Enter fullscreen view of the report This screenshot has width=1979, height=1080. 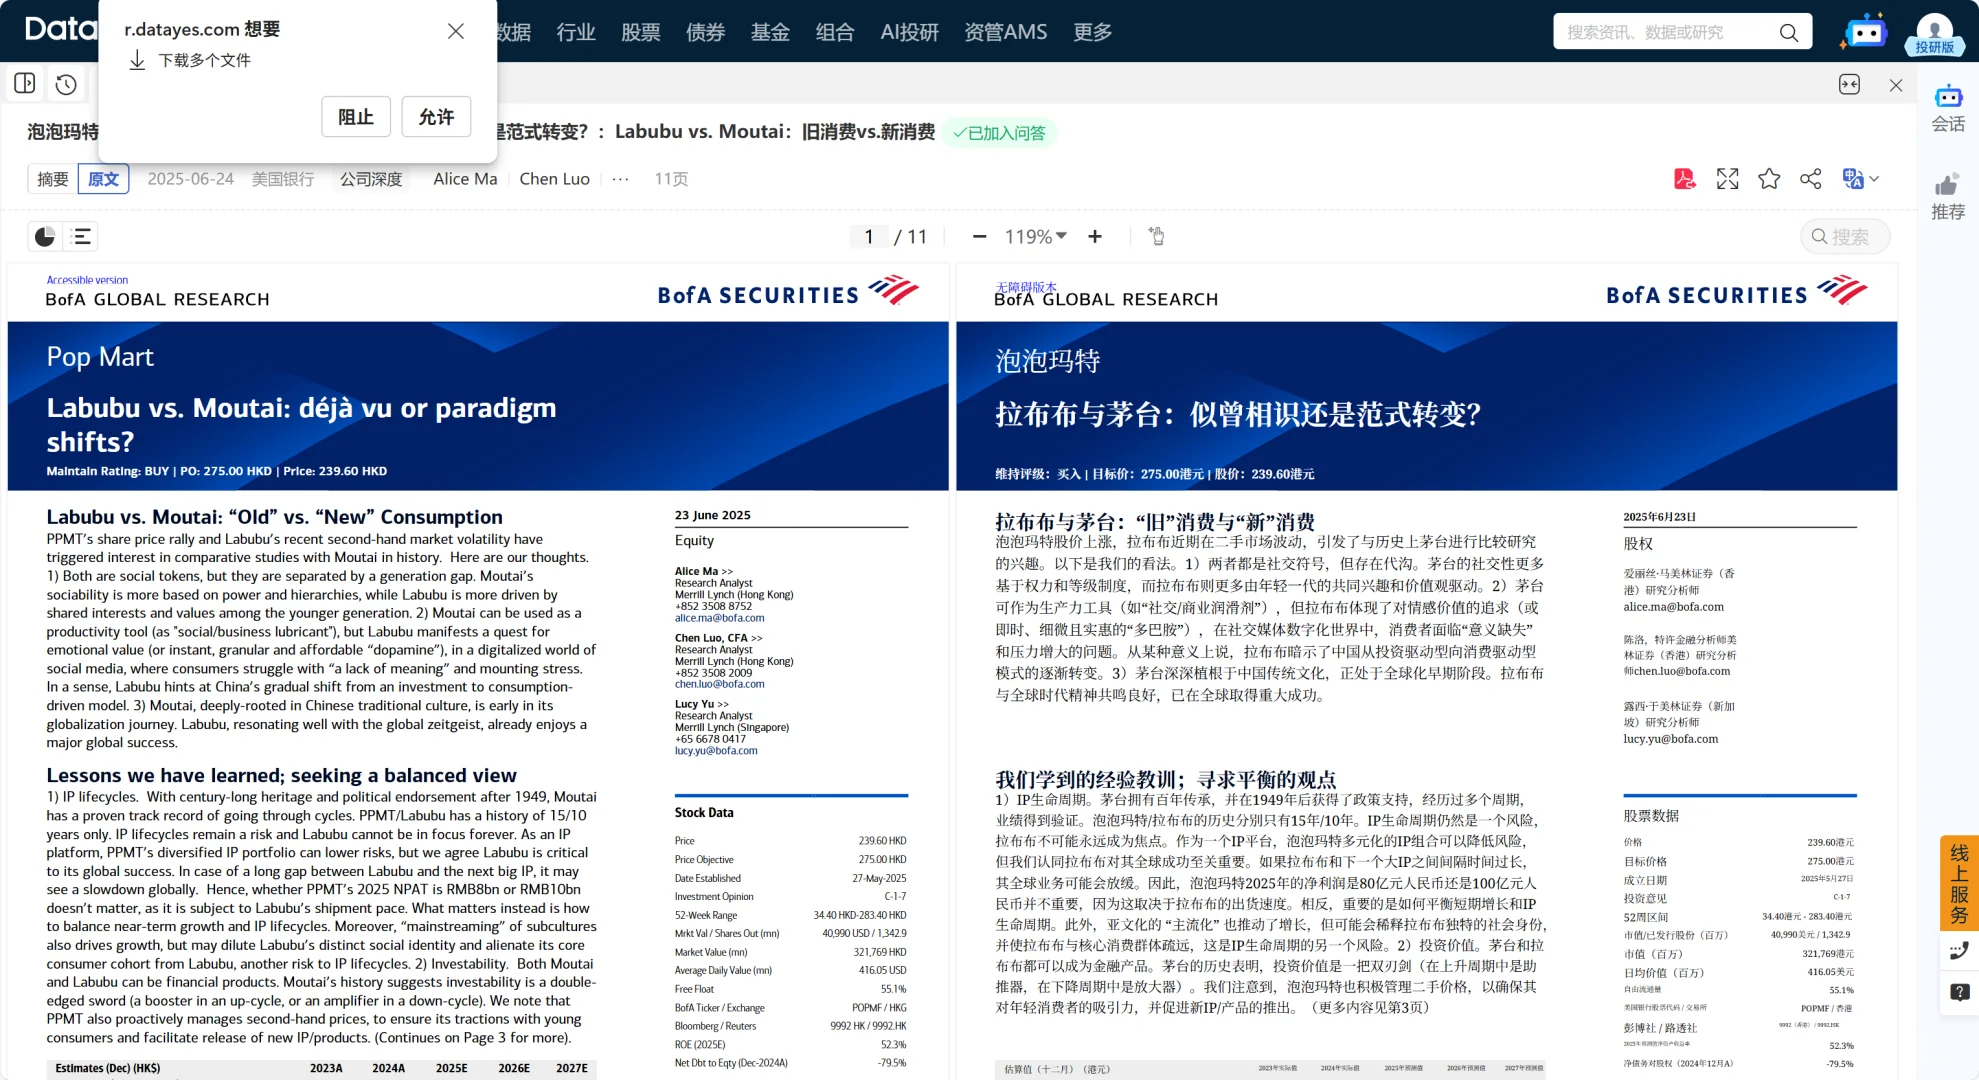coord(1727,179)
